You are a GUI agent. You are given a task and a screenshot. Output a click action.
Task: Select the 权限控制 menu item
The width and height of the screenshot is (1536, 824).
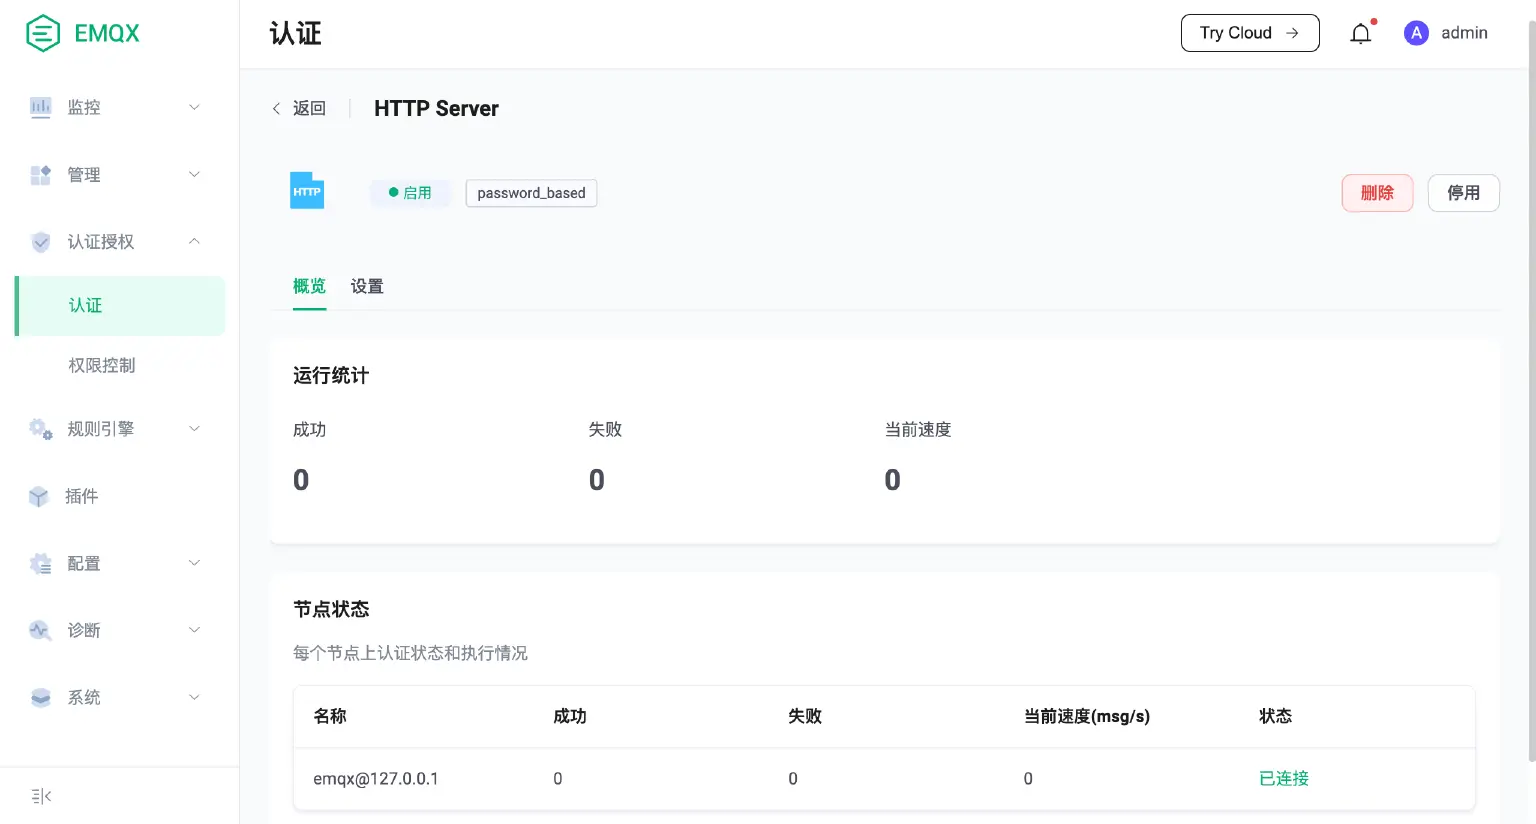point(100,364)
